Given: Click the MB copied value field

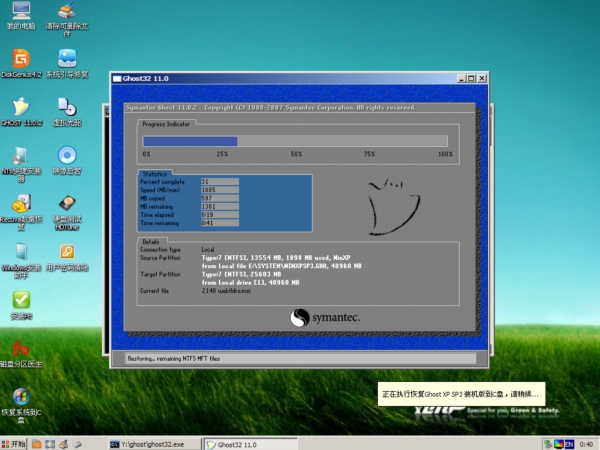Looking at the screenshot, I should point(220,198).
